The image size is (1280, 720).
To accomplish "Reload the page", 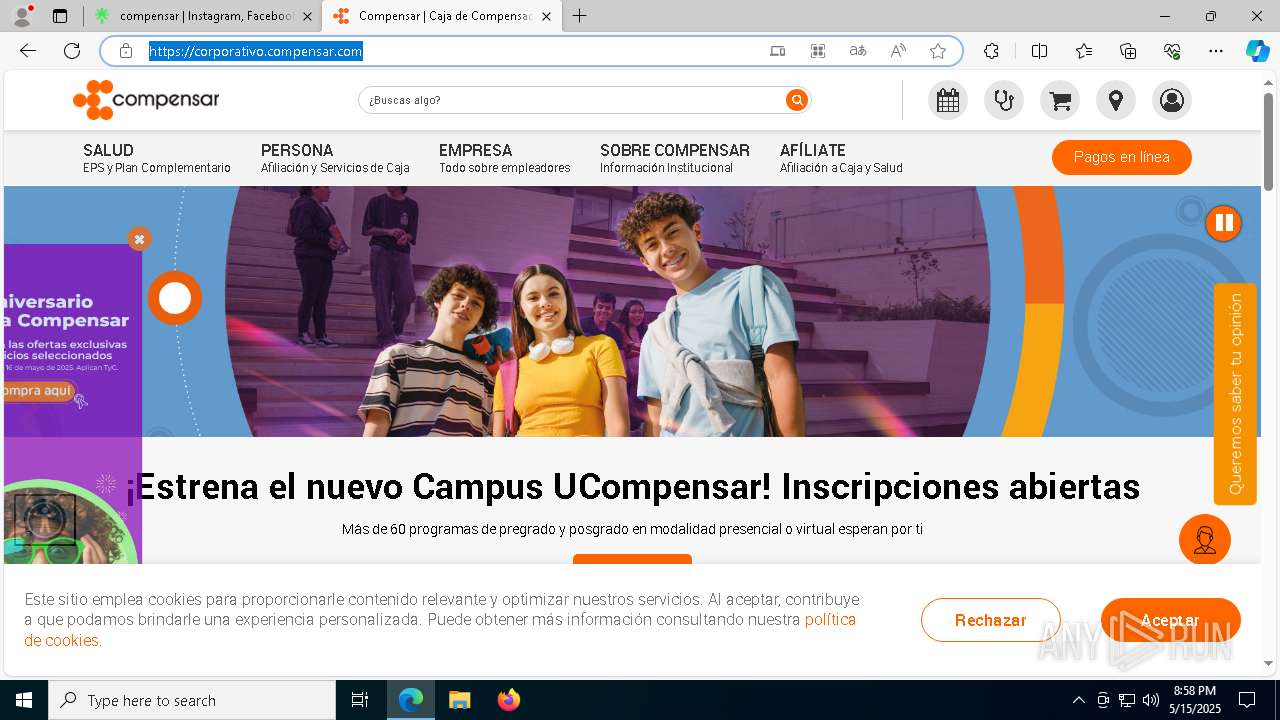I will coord(72,51).
